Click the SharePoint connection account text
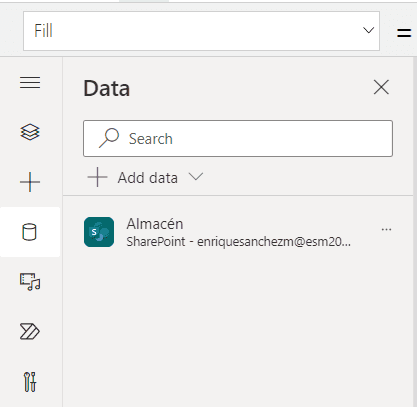This screenshot has height=407, width=417. point(238,242)
